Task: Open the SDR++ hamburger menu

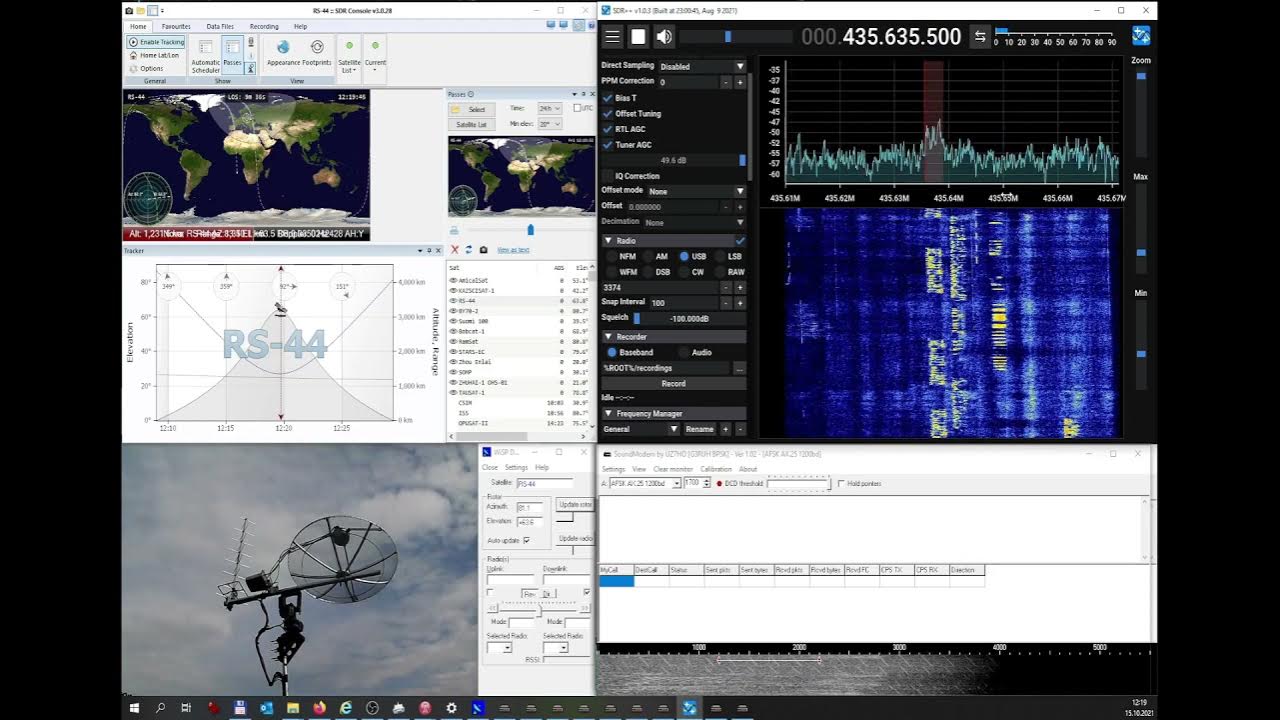Action: click(x=612, y=37)
